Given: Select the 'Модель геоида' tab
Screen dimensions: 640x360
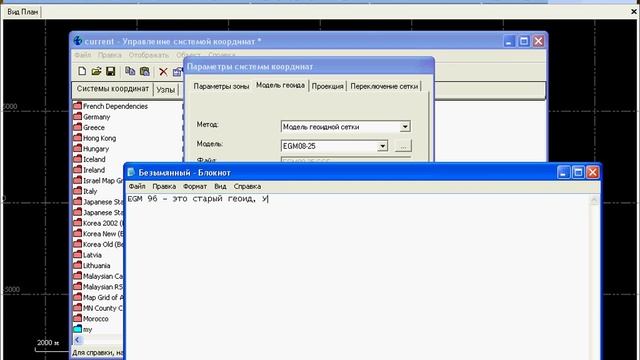Looking at the screenshot, I should [x=280, y=85].
